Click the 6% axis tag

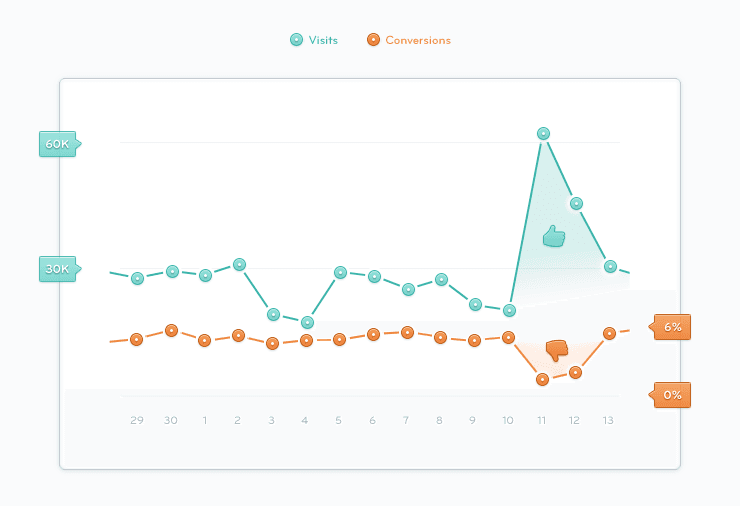click(x=670, y=327)
